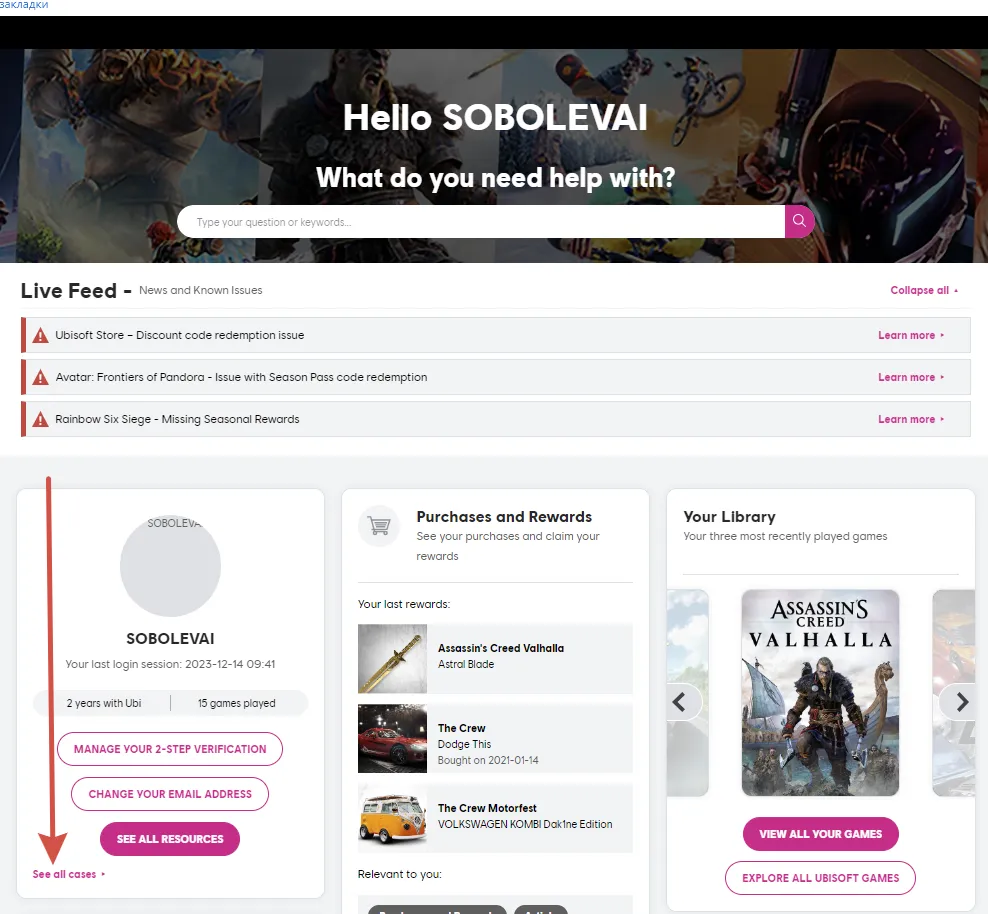The image size is (988, 914).
Task: Click Change Your Email Address button
Action: pos(170,794)
